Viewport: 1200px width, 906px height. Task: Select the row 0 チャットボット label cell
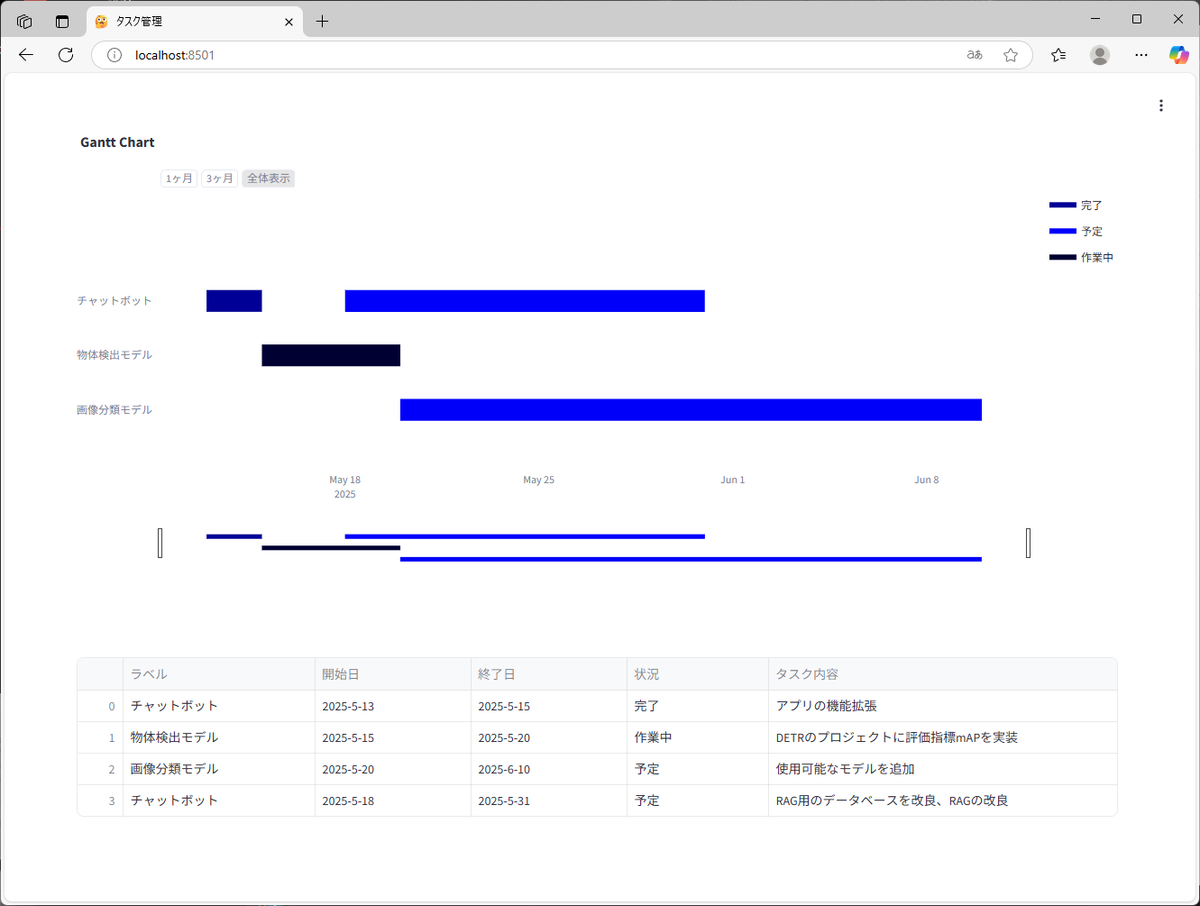[x=218, y=706]
